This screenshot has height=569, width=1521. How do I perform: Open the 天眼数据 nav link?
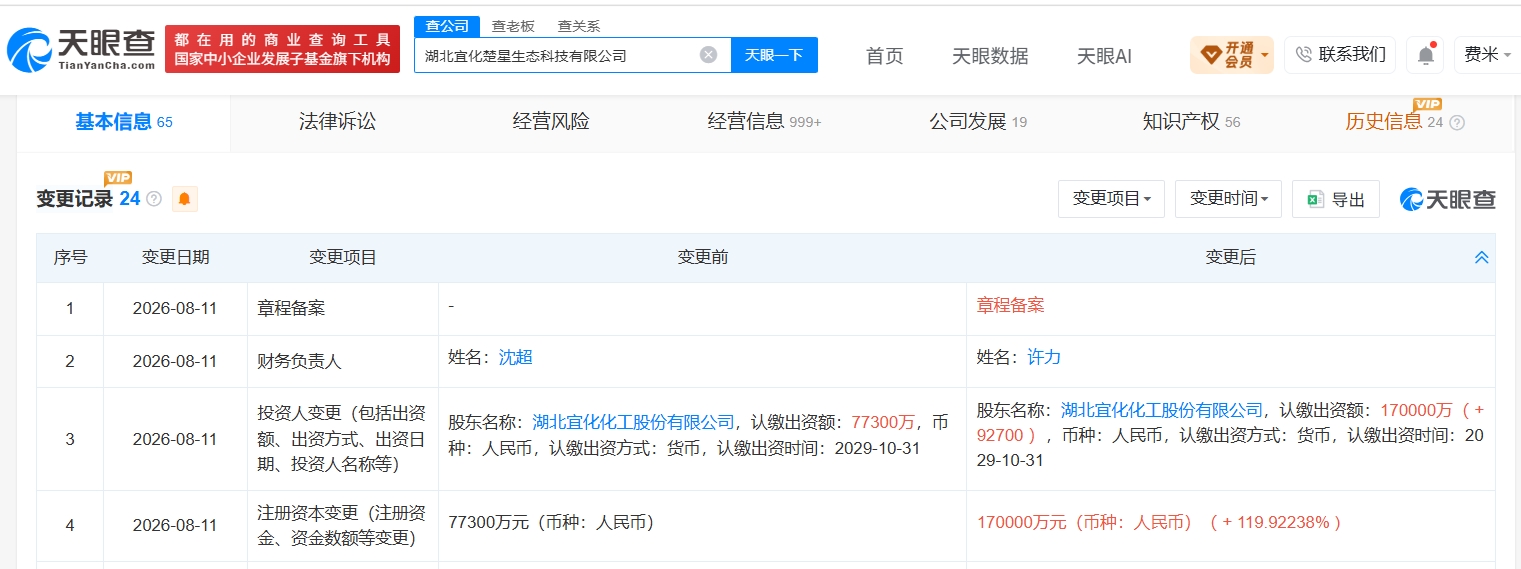[990, 56]
